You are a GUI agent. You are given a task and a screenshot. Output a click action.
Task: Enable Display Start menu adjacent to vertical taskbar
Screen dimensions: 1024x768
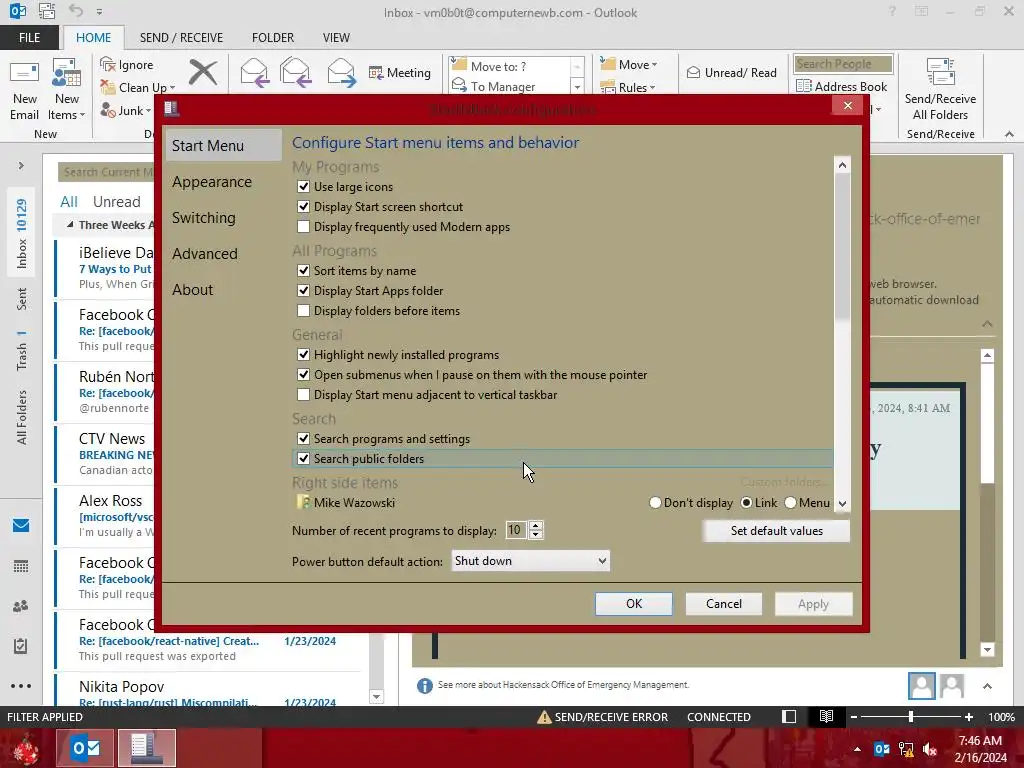pos(303,394)
